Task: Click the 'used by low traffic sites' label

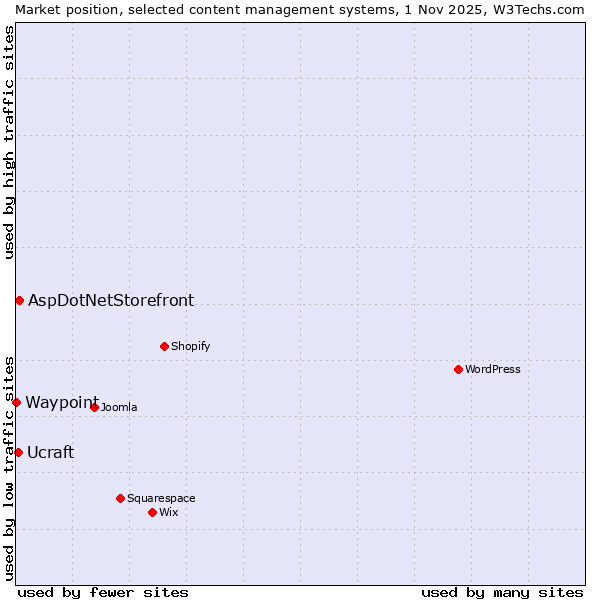Action: click(x=9, y=467)
